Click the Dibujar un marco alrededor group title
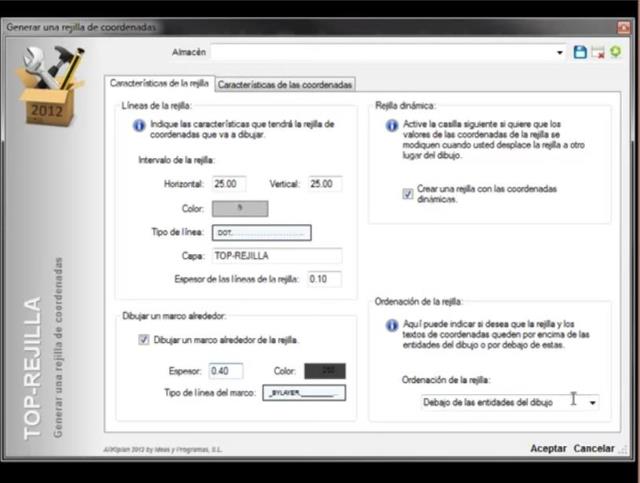Image resolution: width=640 pixels, height=483 pixels. tap(174, 316)
